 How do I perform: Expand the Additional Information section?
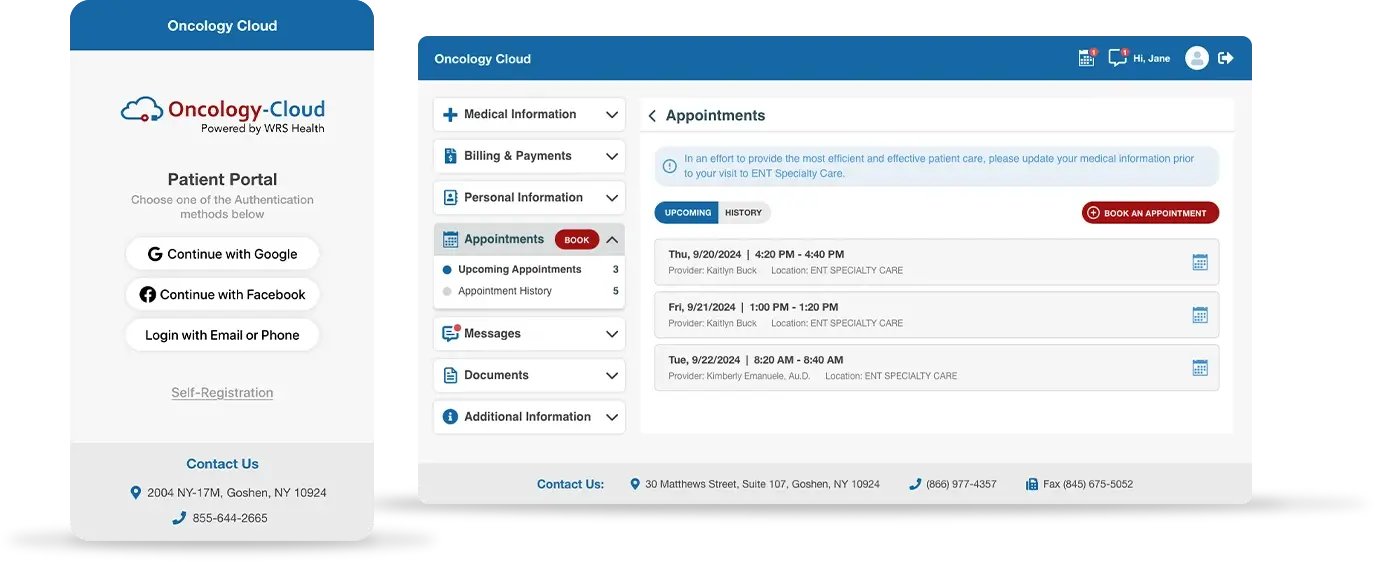pyautogui.click(x=612, y=417)
